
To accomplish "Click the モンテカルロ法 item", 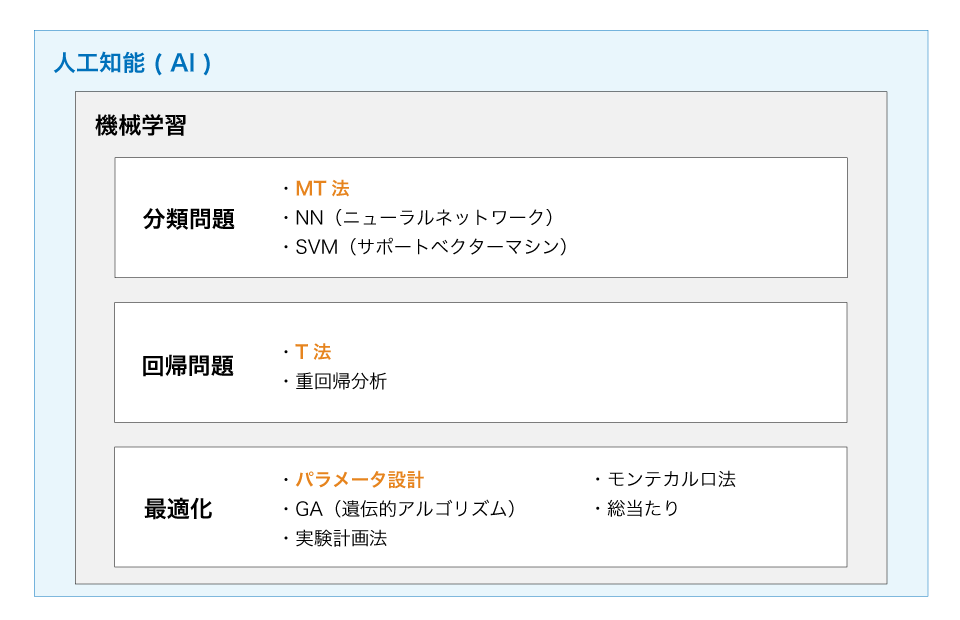I will (672, 479).
